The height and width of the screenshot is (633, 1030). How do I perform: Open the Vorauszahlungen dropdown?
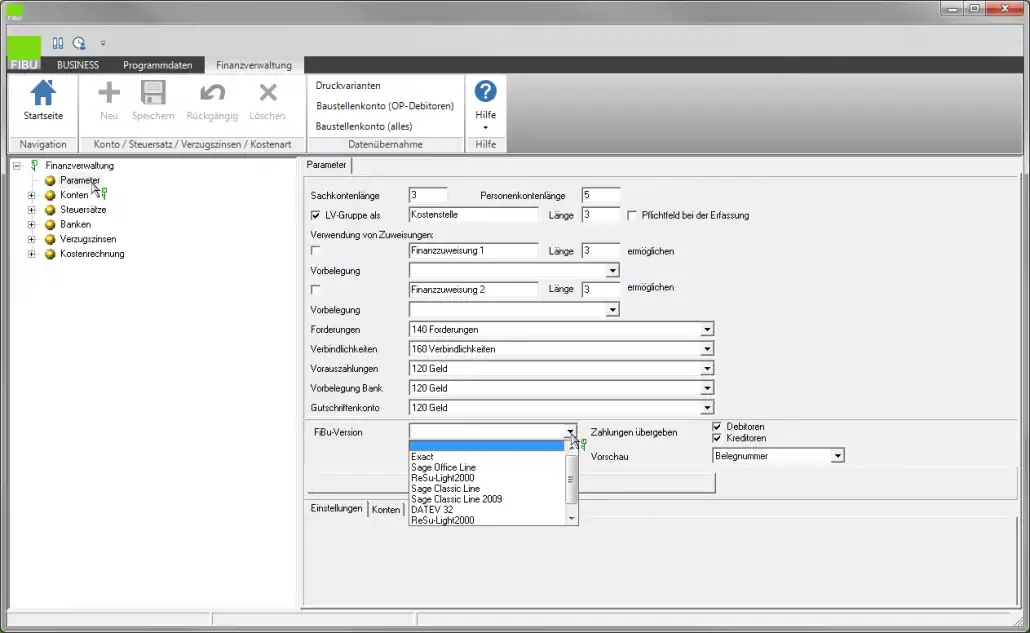pyautogui.click(x=707, y=369)
